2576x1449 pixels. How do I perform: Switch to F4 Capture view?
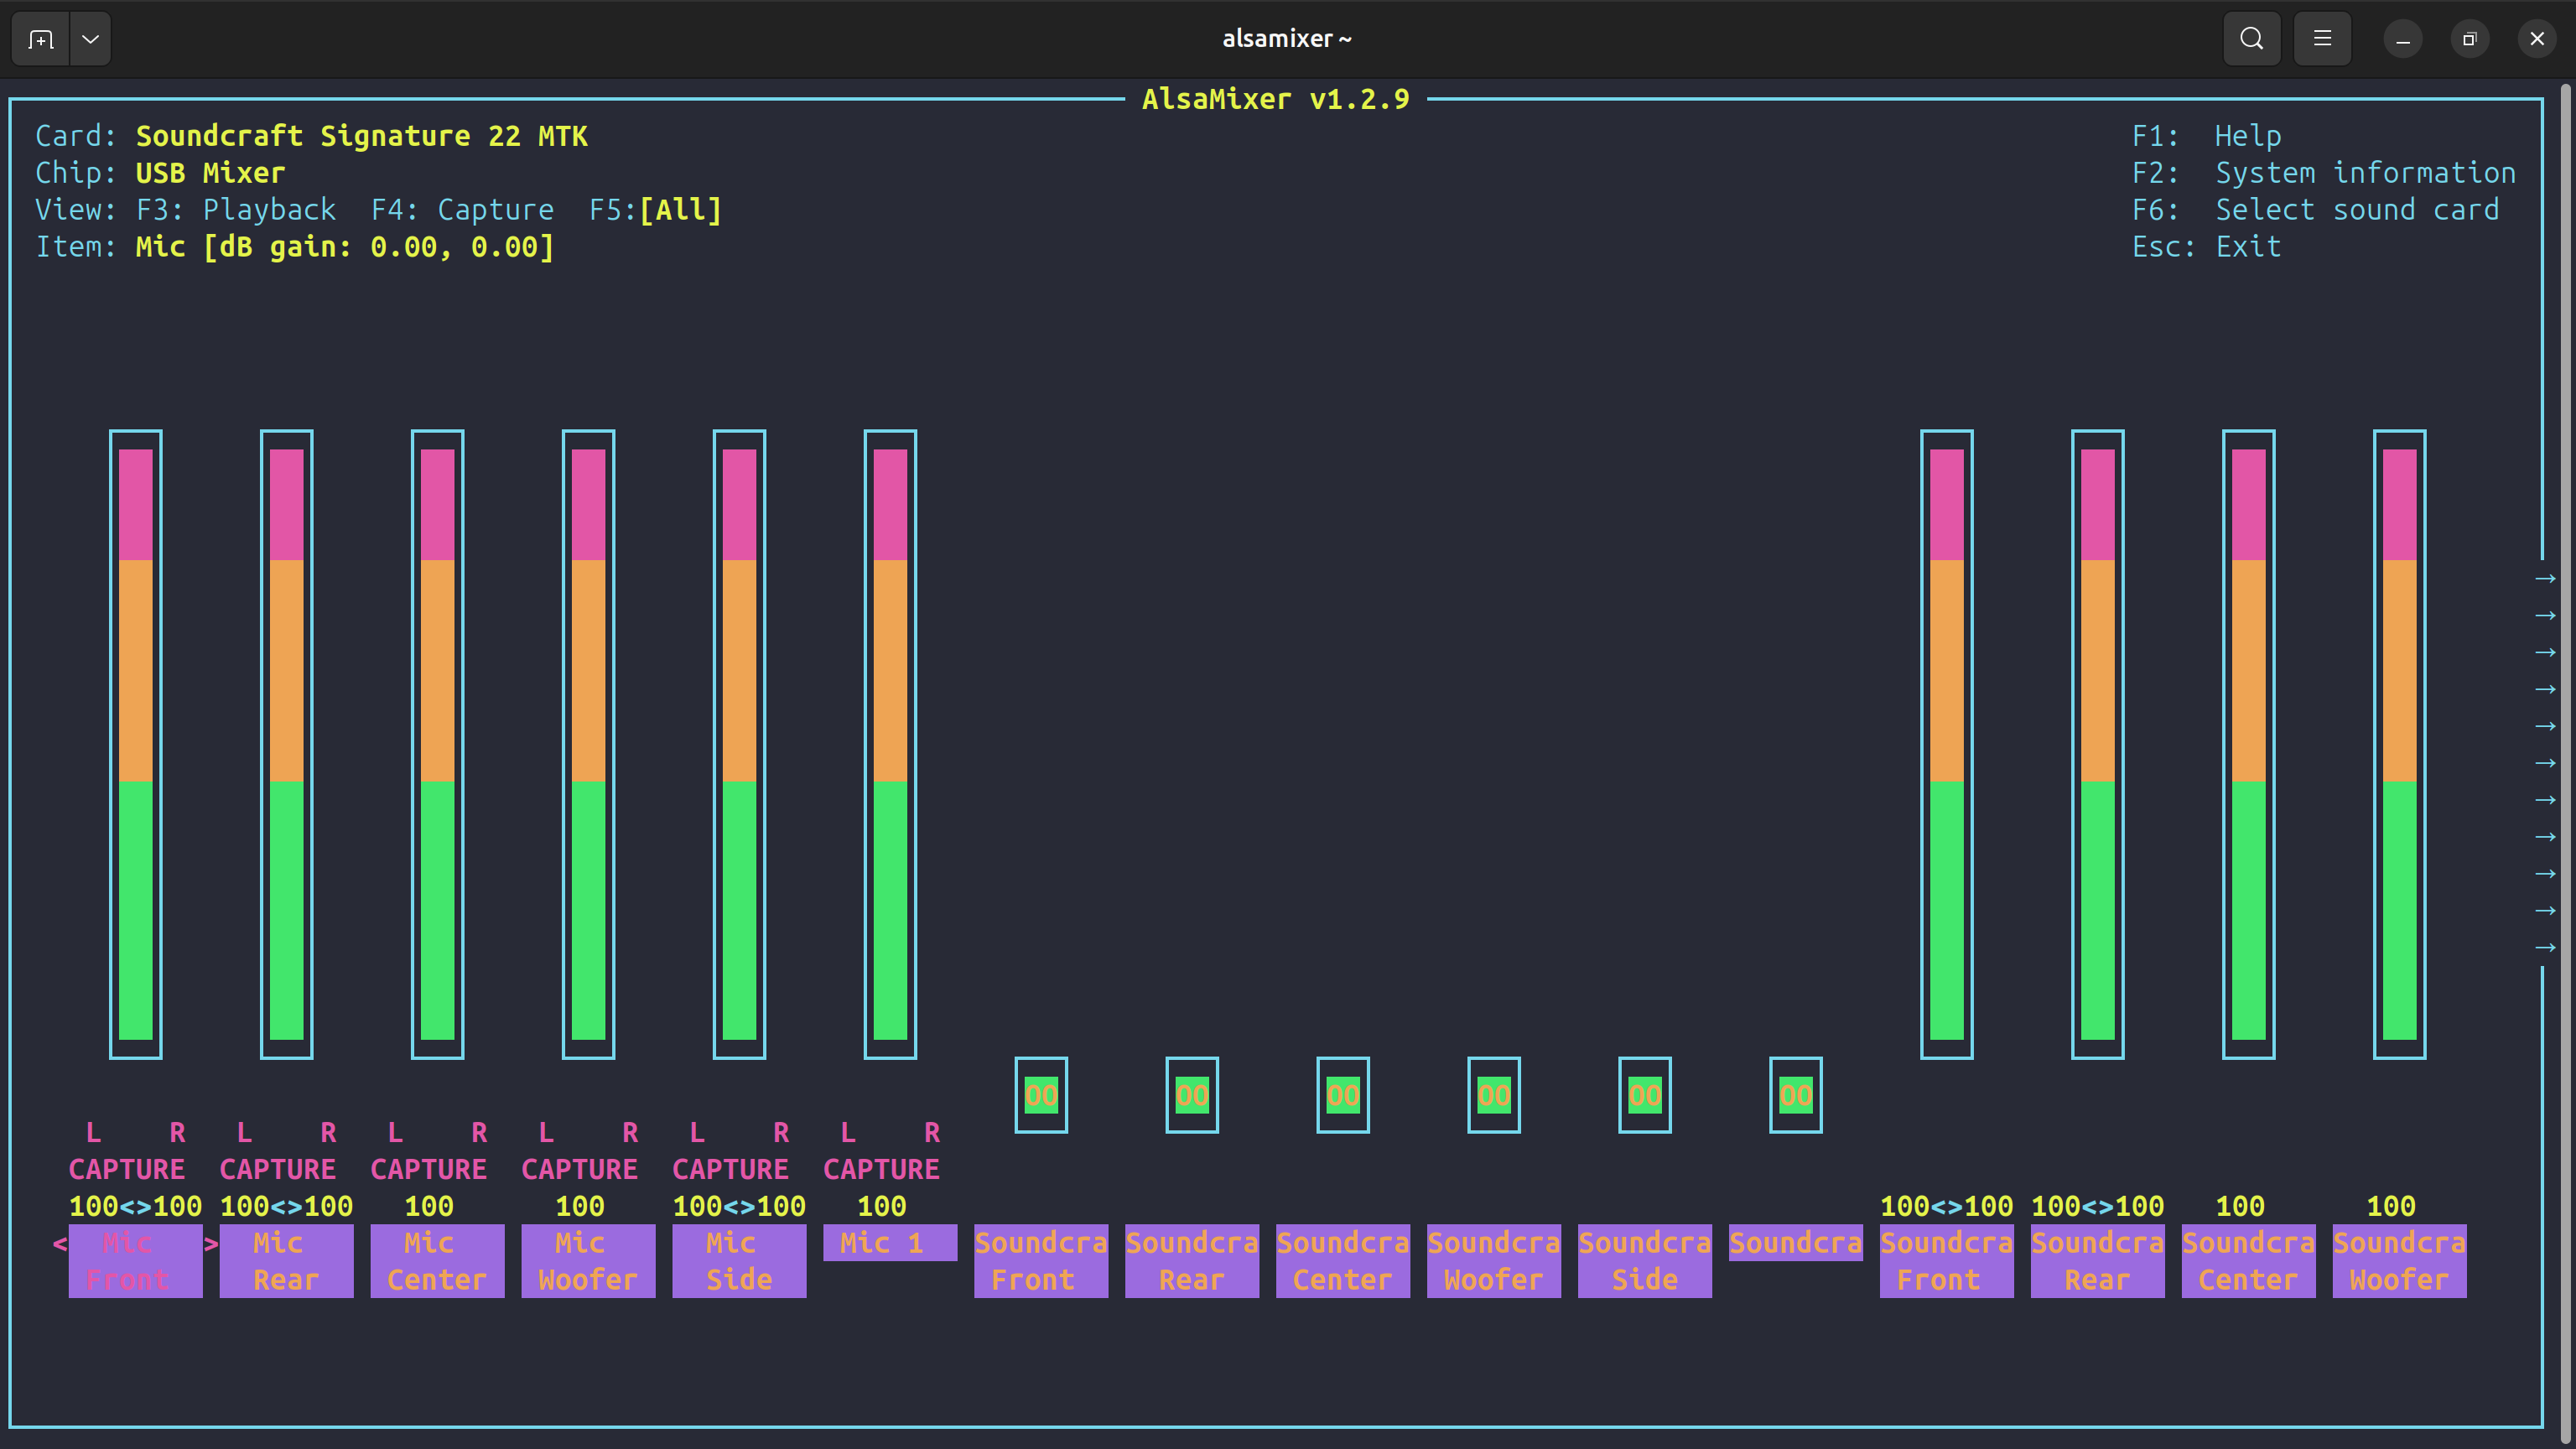462,210
